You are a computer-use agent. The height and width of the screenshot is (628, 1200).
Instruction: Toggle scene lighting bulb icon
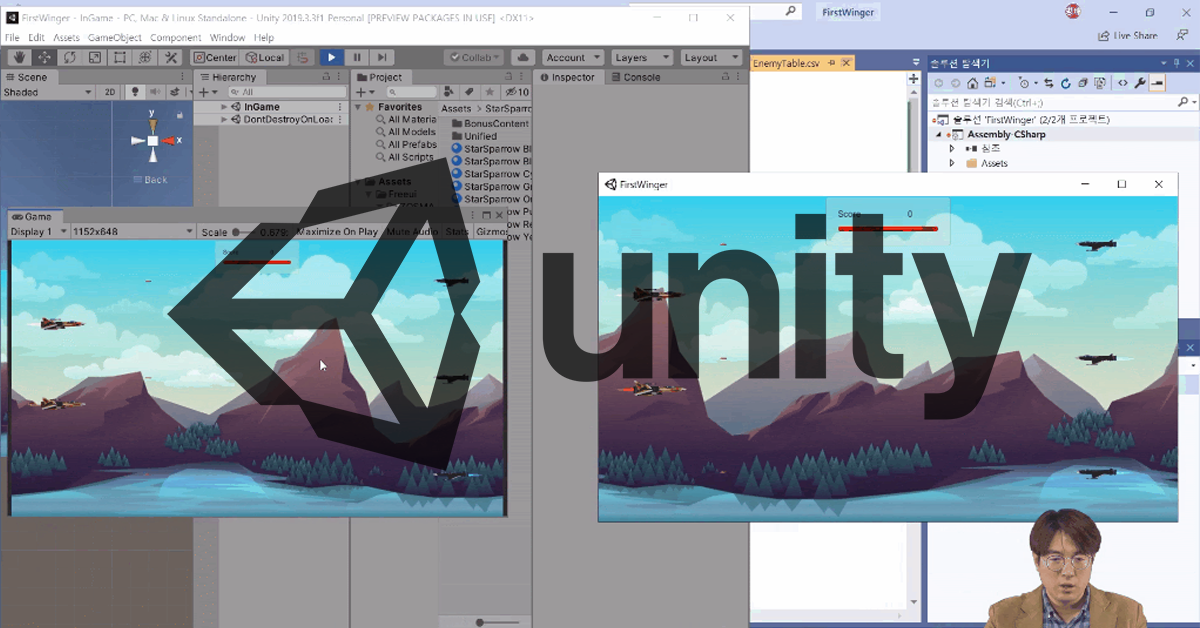coord(136,92)
